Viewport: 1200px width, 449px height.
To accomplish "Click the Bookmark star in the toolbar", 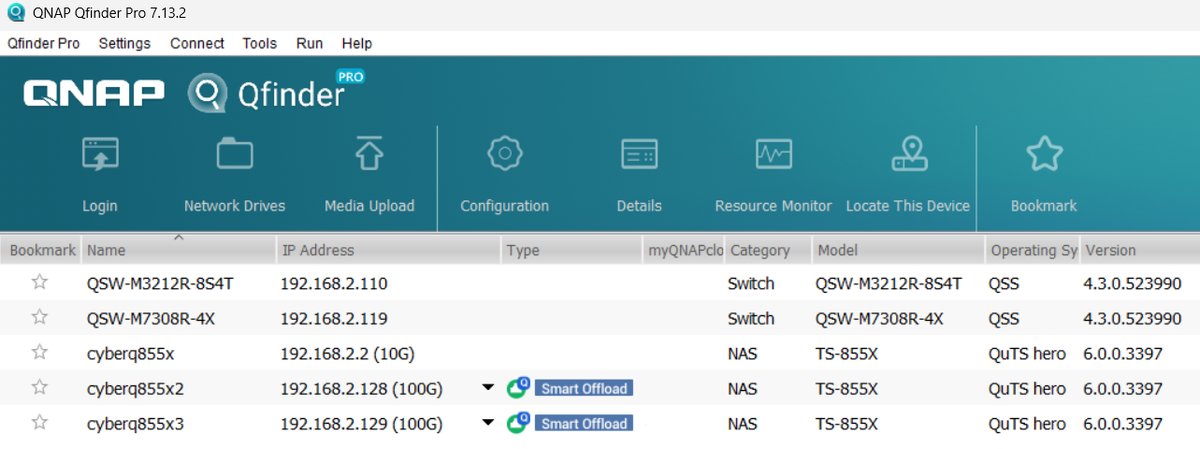I will pyautogui.click(x=1044, y=156).
